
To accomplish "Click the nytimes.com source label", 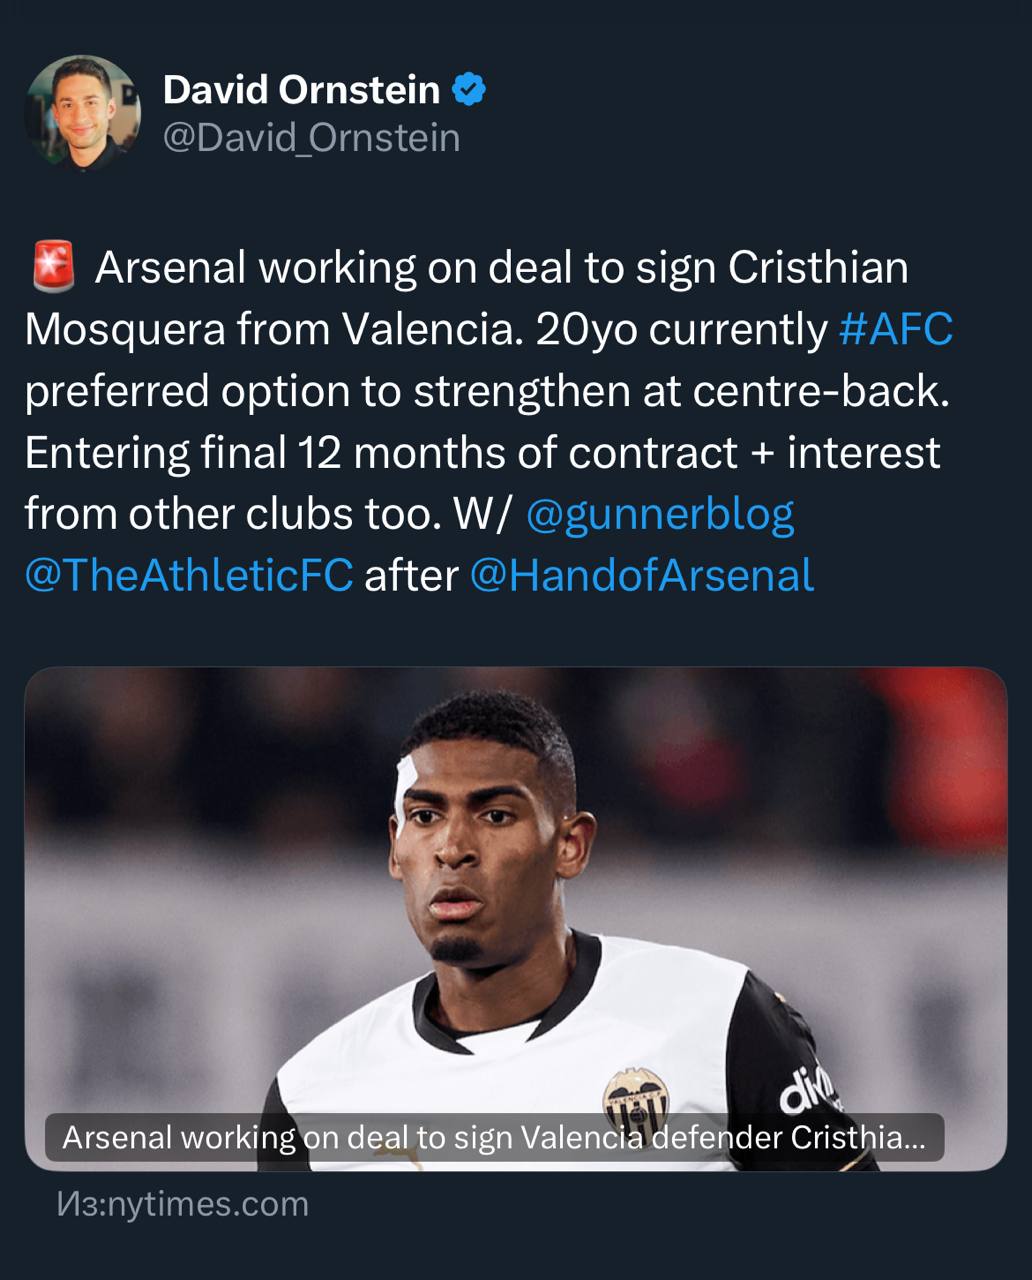I will 182,1204.
